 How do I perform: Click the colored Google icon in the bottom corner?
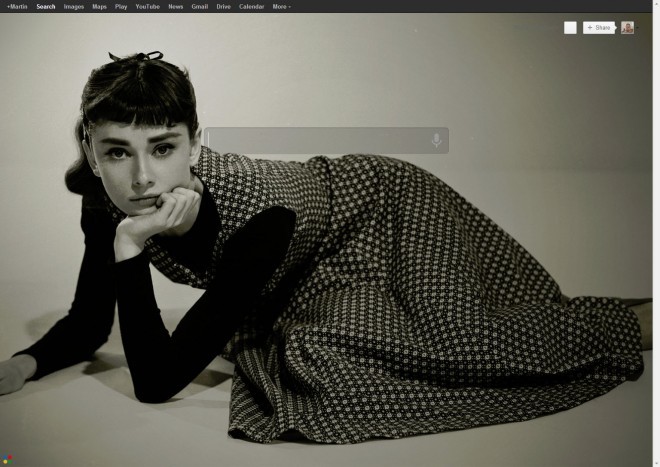6,460
